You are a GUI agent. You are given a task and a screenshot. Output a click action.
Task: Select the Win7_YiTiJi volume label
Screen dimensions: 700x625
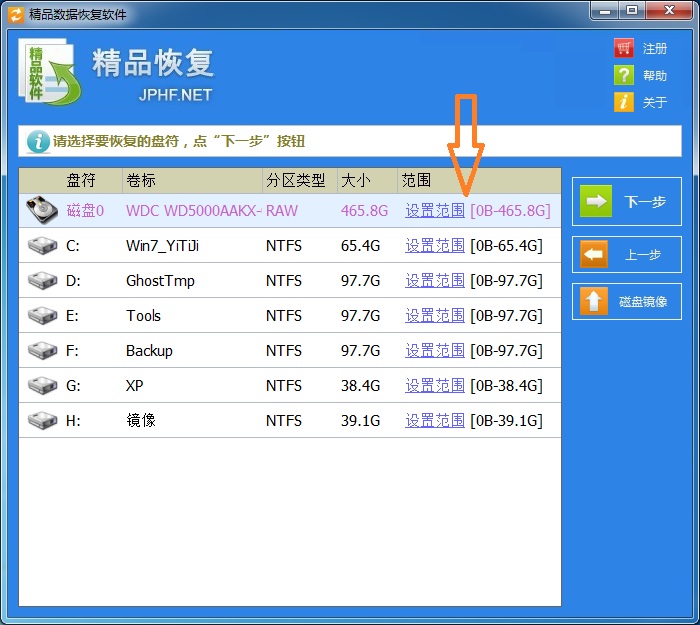162,246
